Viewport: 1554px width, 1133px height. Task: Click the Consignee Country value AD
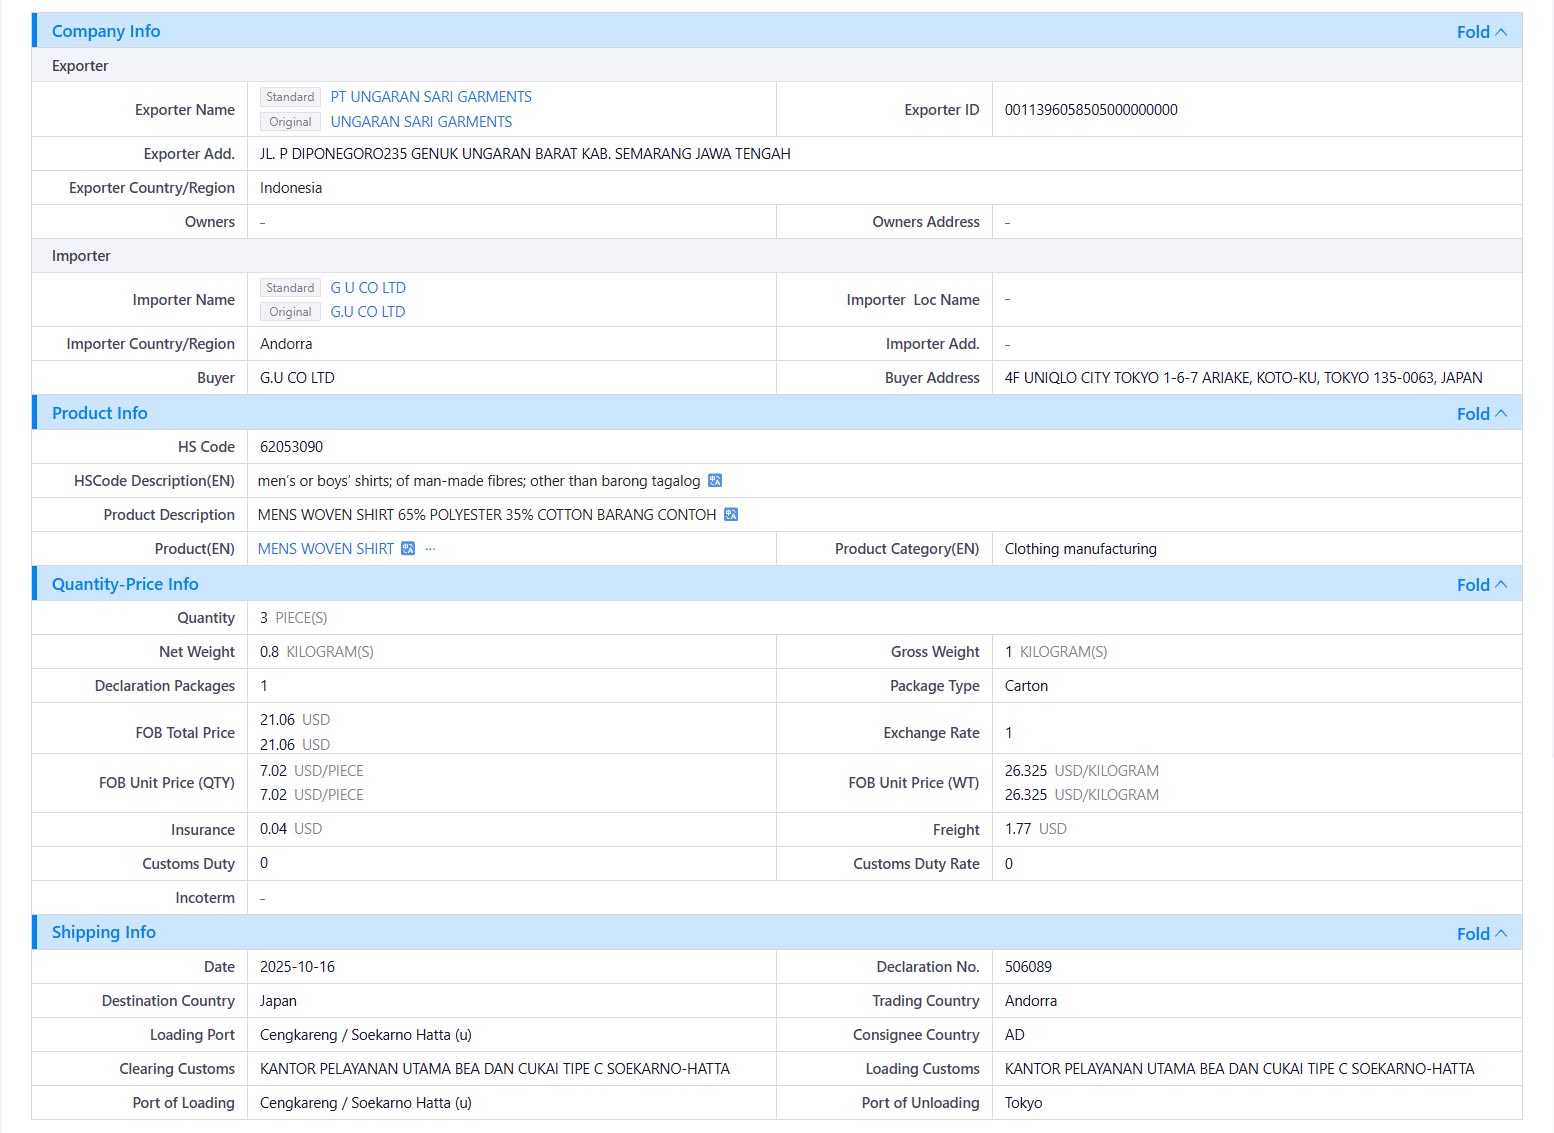coord(1015,1035)
